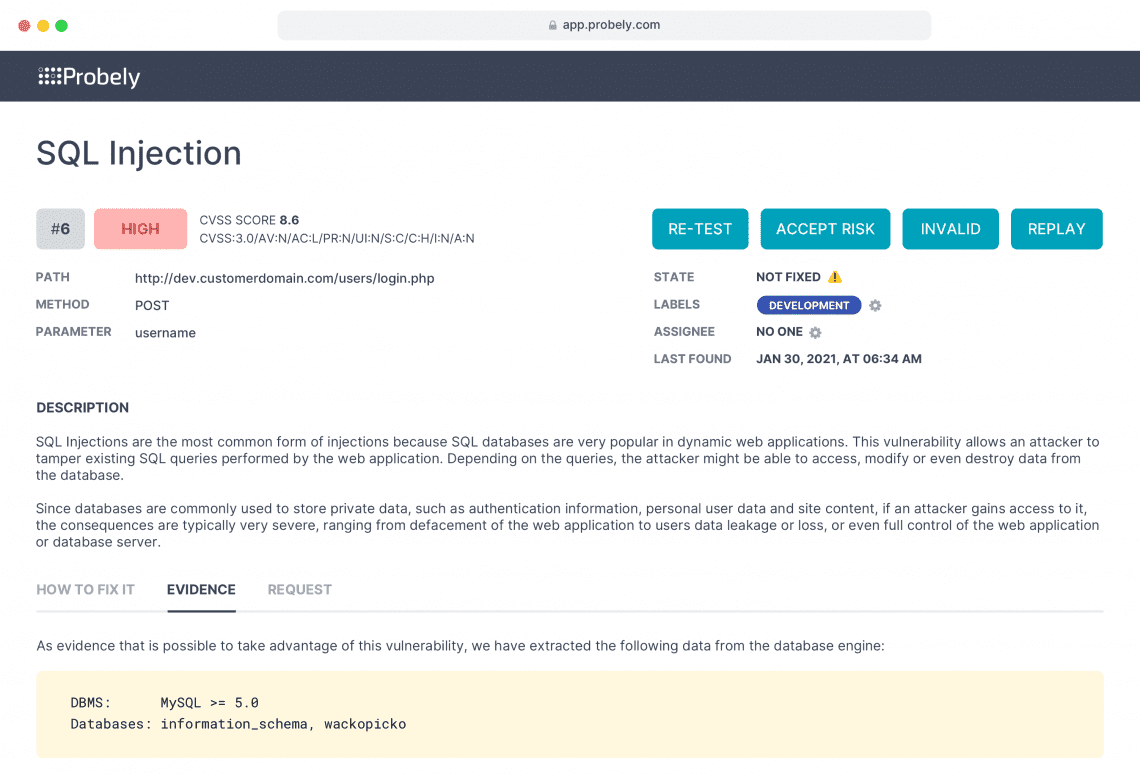1140x774 pixels.
Task: Open assignee settings gear icon
Action: 815,332
